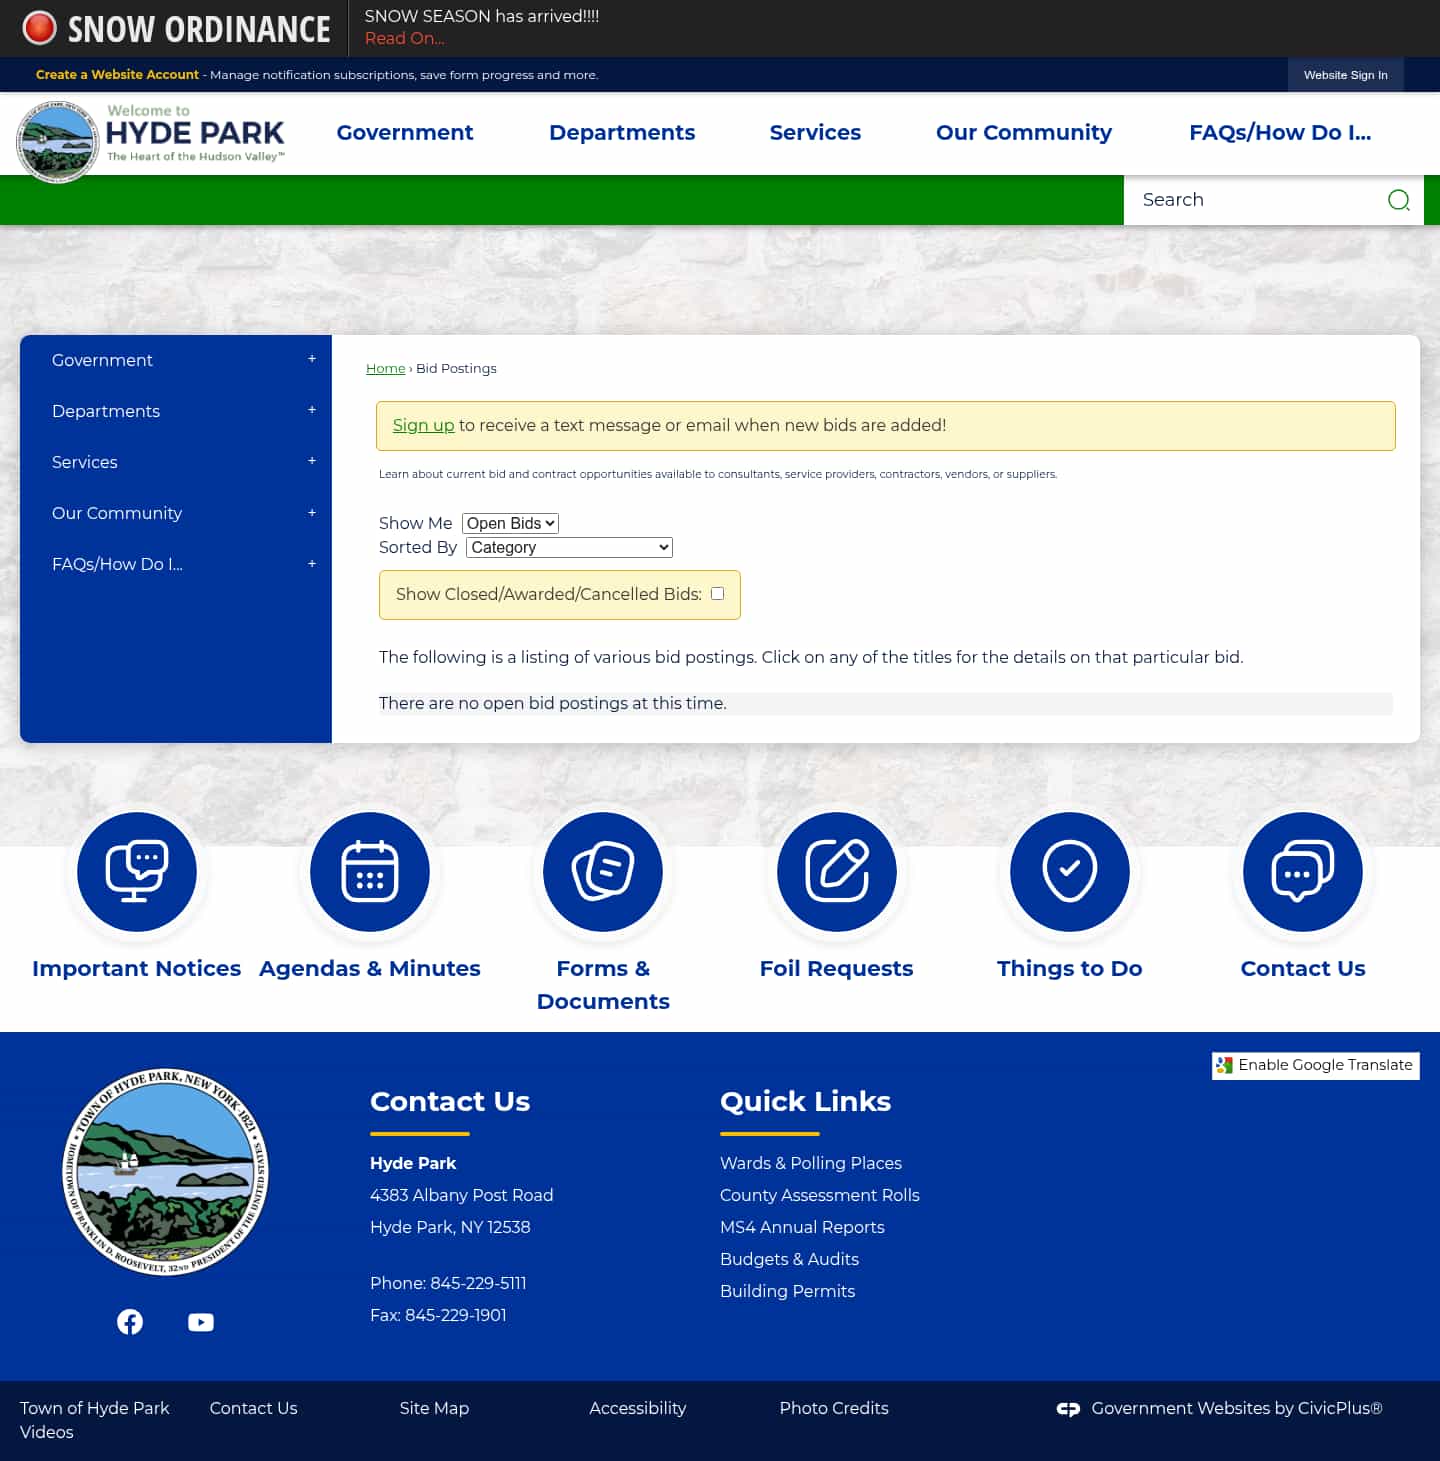1440x1461 pixels.
Task: Change the Sorted By Category dropdown
Action: point(568,547)
